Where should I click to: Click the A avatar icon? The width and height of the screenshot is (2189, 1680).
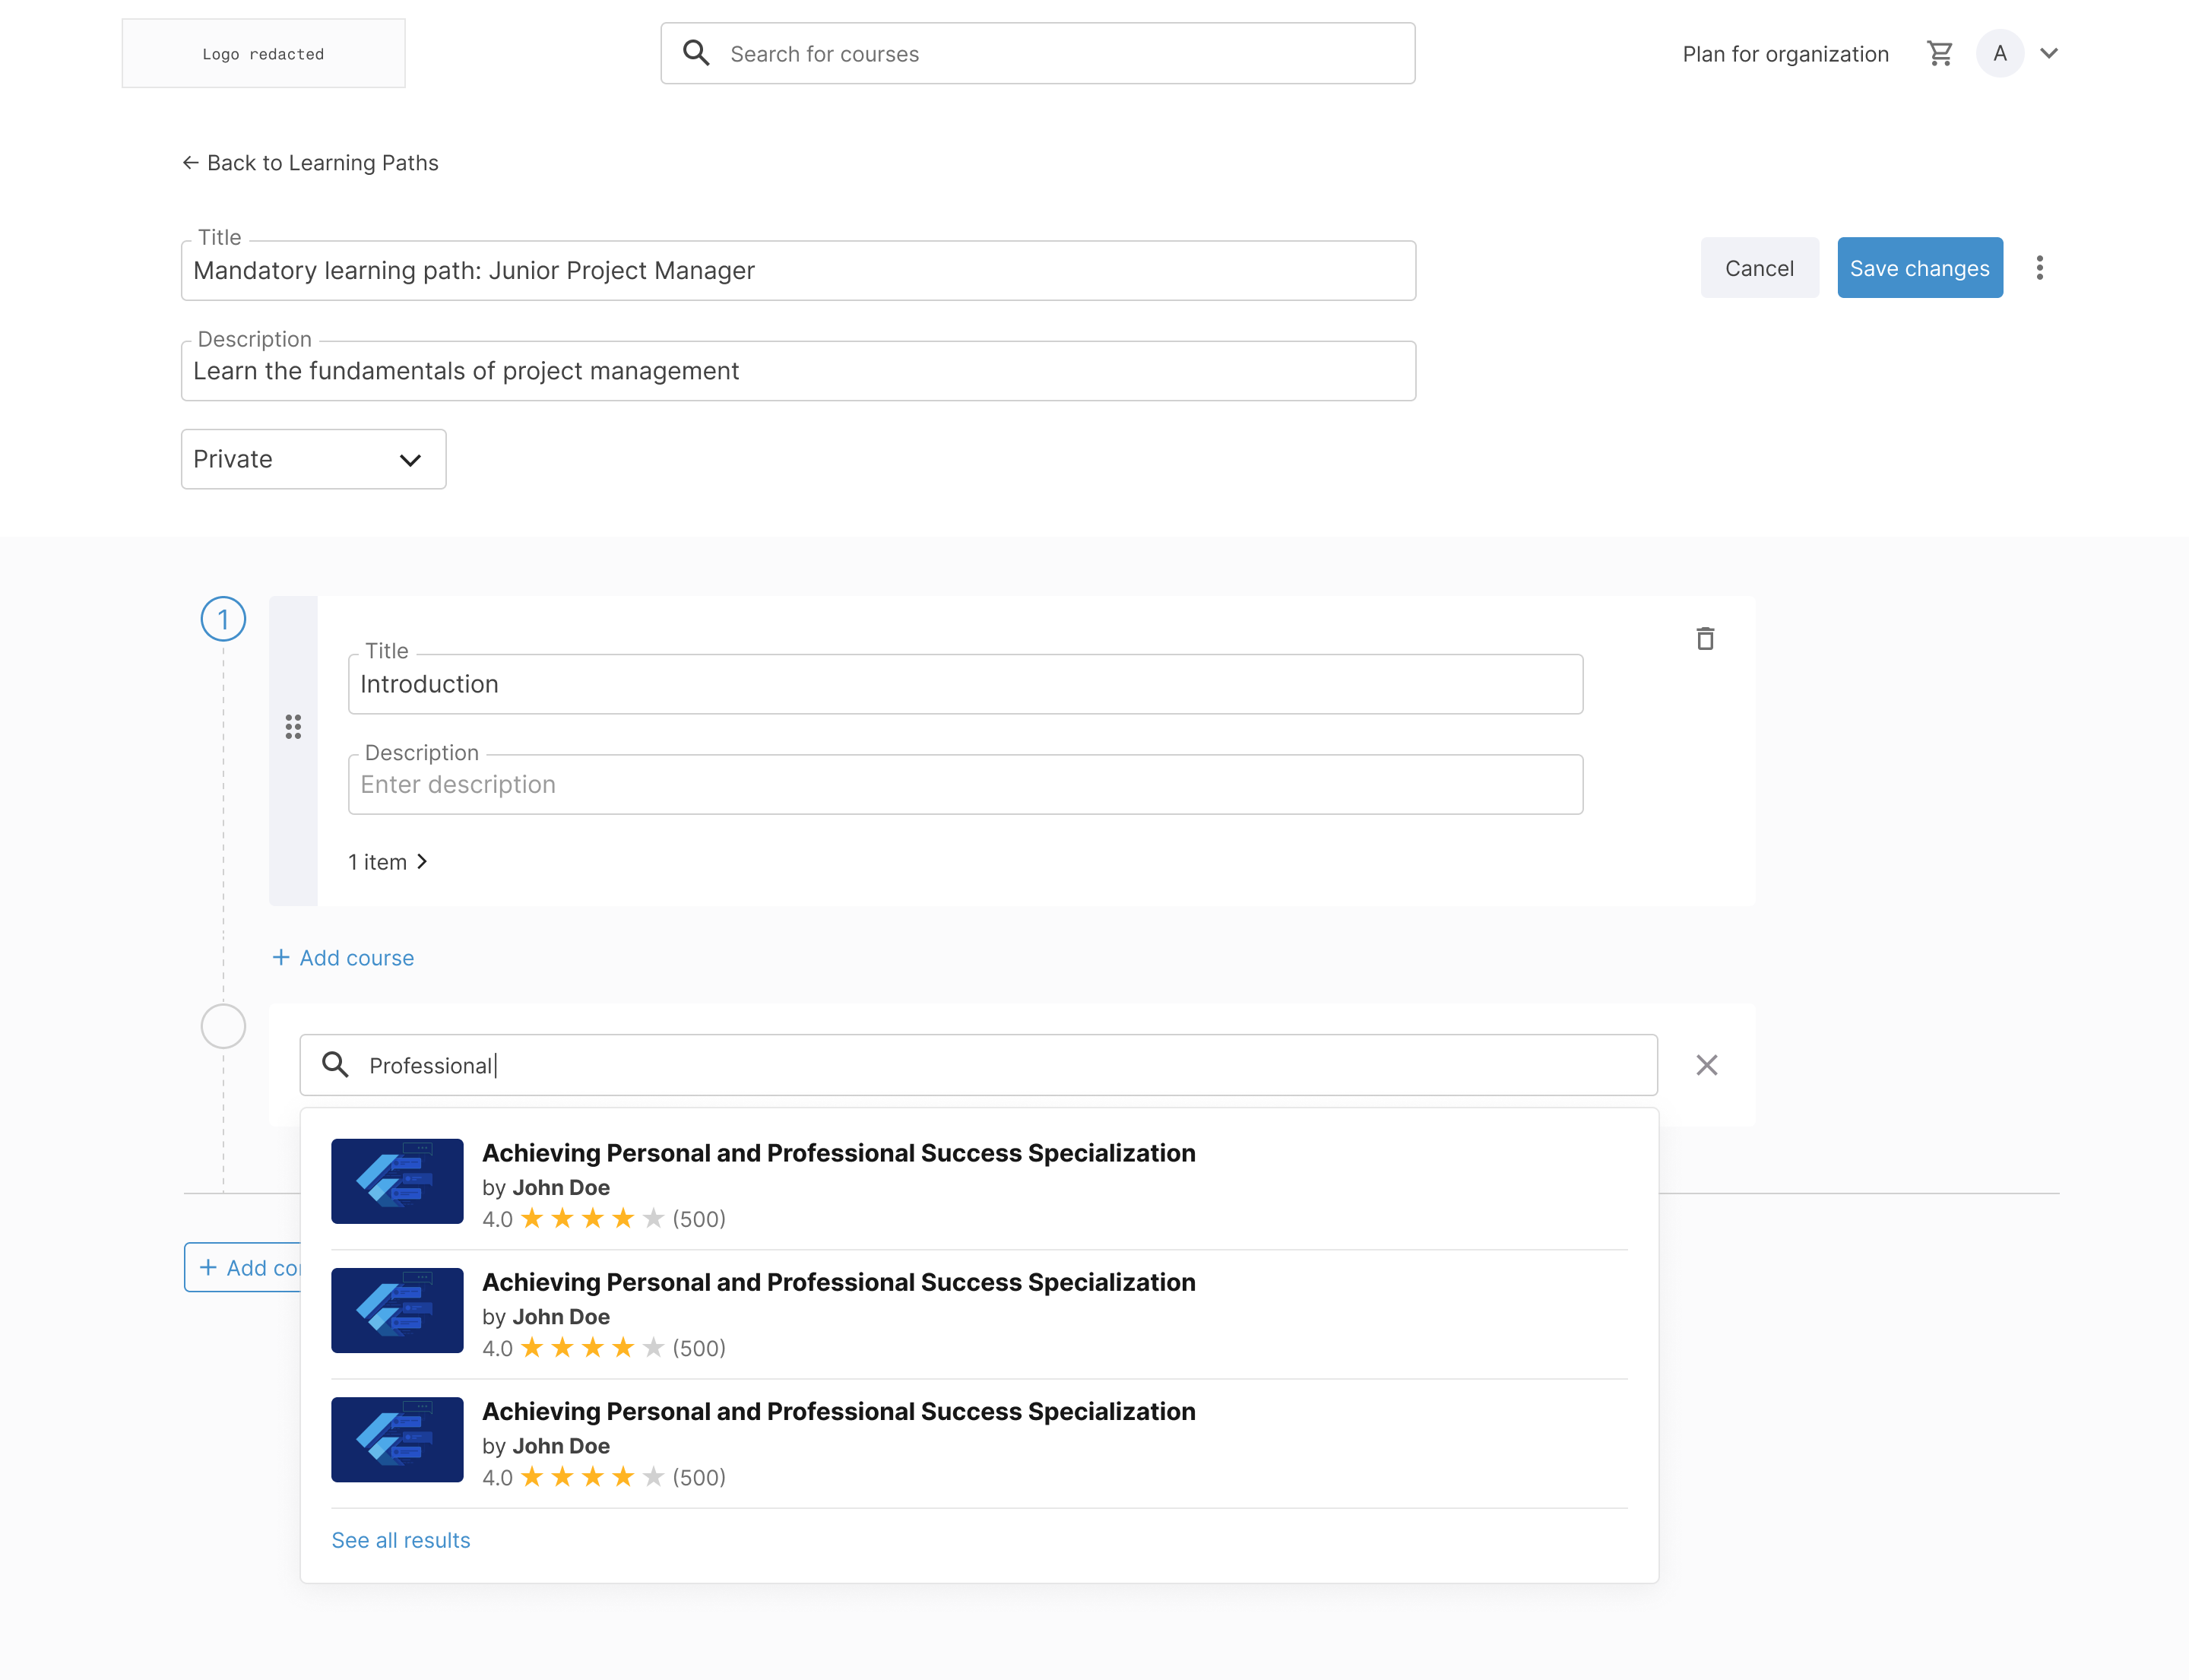1999,53
